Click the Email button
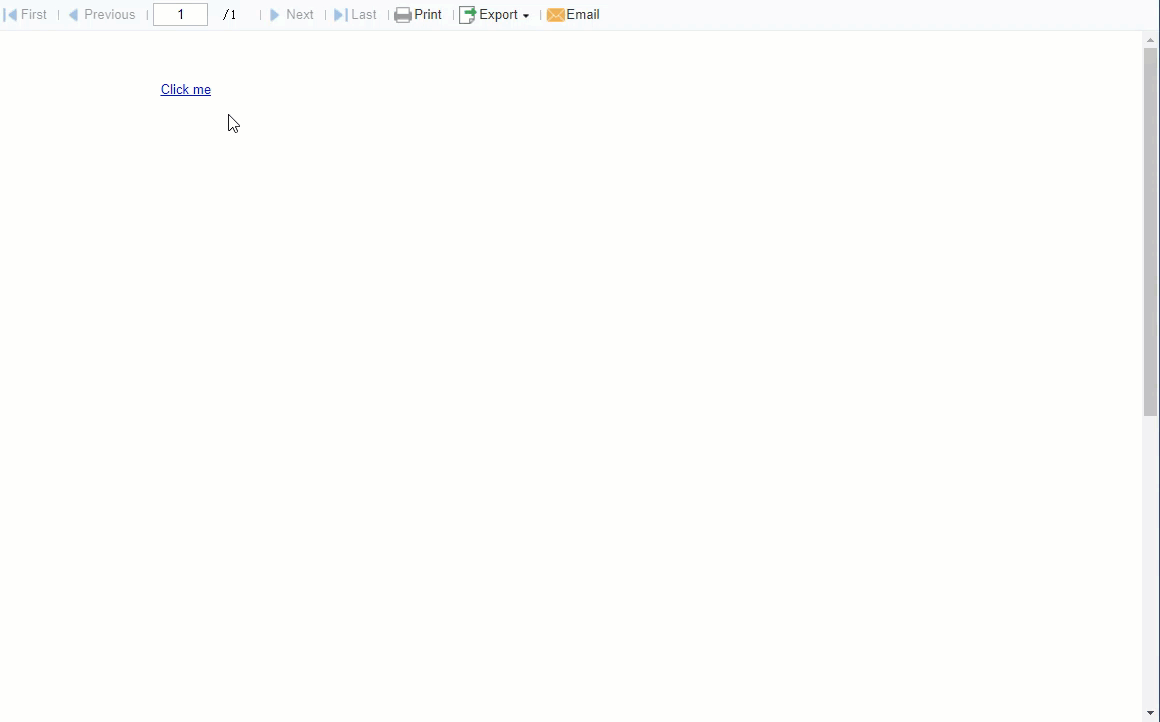Viewport: 1160px width, 722px height. point(583,14)
